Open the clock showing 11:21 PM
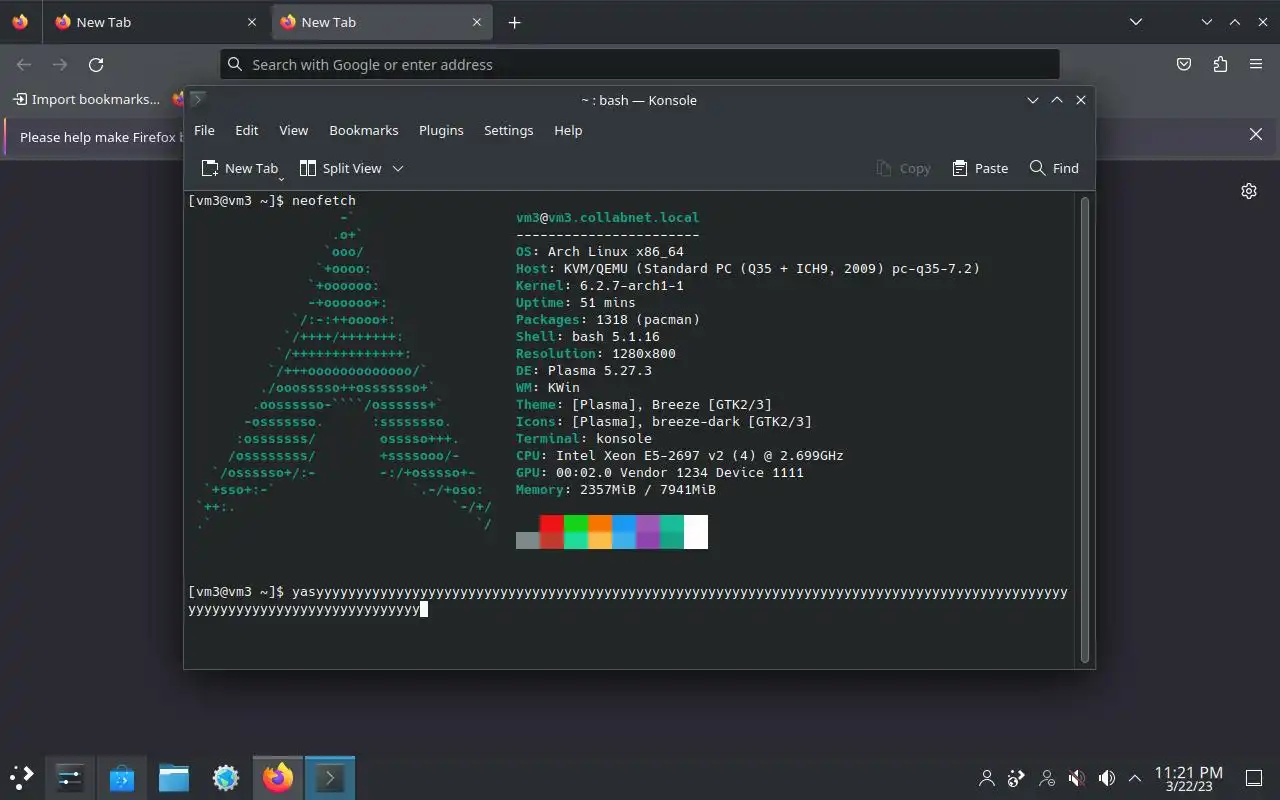The width and height of the screenshot is (1280, 800). click(1188, 778)
